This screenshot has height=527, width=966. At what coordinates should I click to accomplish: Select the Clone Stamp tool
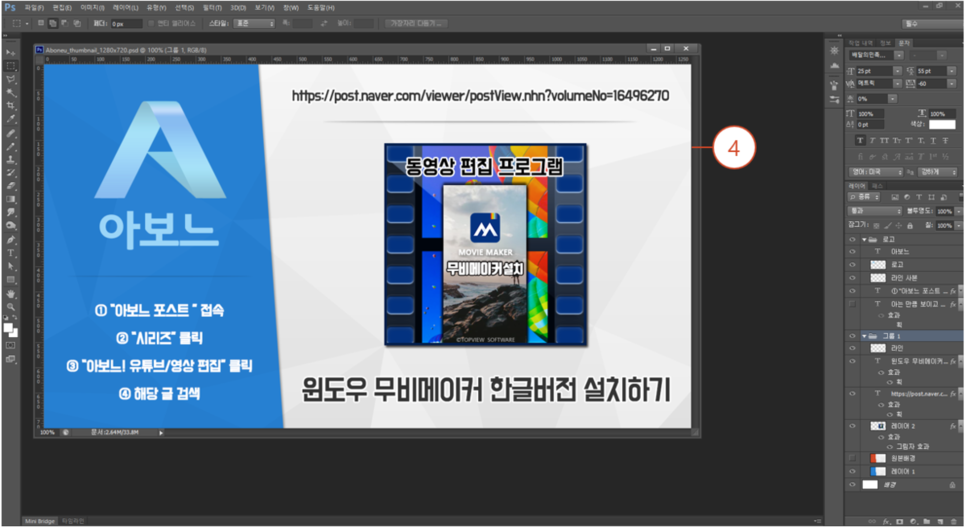[x=10, y=159]
